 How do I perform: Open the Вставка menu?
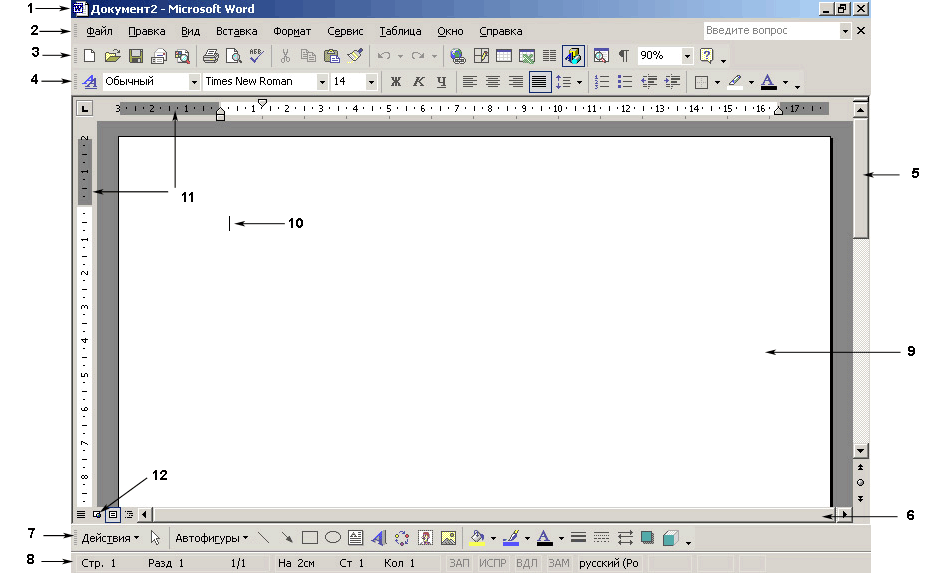237,31
